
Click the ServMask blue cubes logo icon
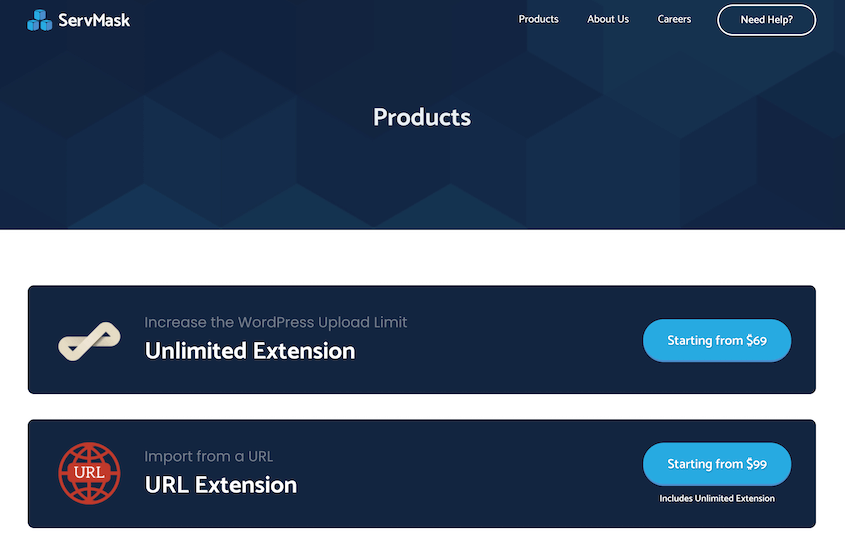tap(39, 20)
